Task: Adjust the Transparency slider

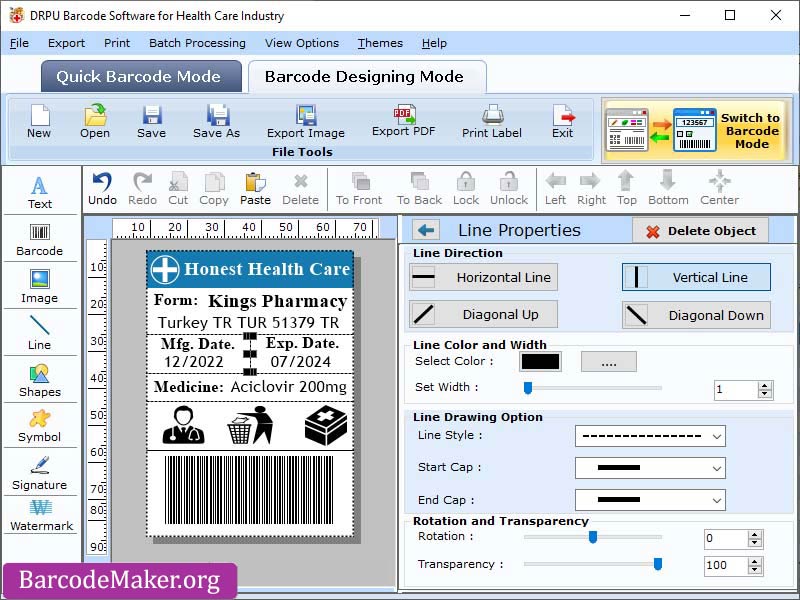Action: 657,565
